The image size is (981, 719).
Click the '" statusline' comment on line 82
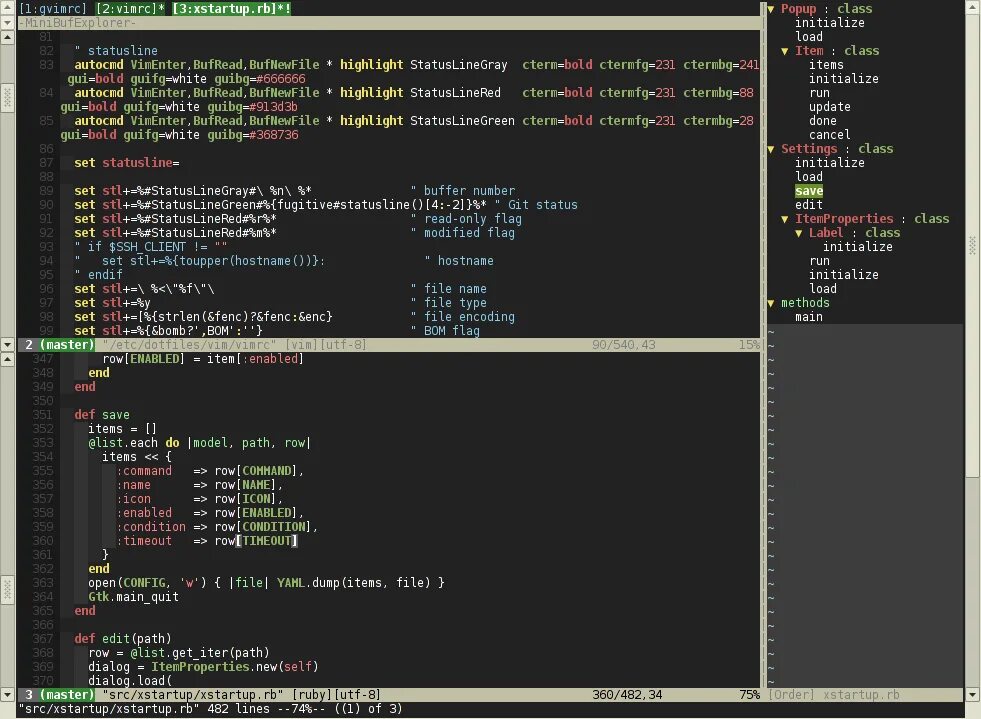coord(116,51)
